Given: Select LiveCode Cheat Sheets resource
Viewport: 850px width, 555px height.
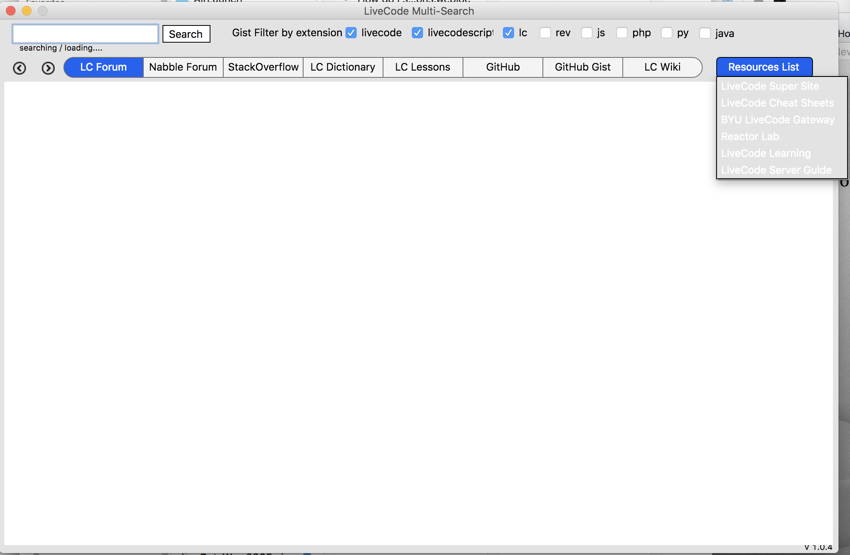Looking at the screenshot, I should click(x=777, y=103).
